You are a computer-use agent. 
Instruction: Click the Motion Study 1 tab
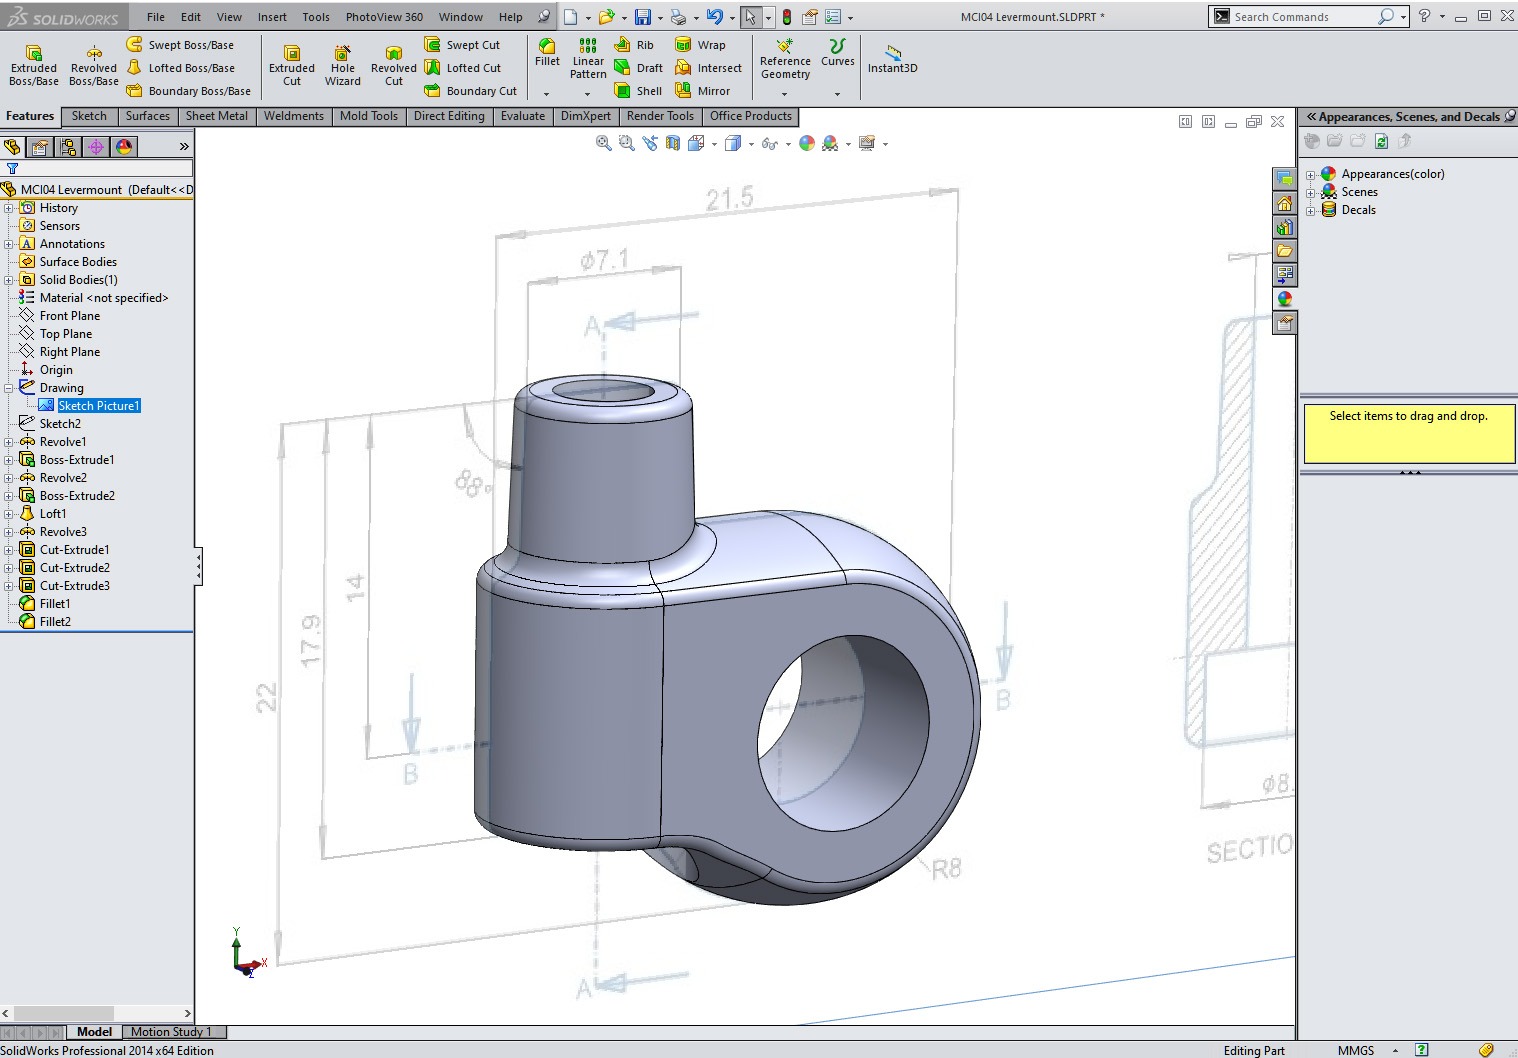[x=171, y=1032]
